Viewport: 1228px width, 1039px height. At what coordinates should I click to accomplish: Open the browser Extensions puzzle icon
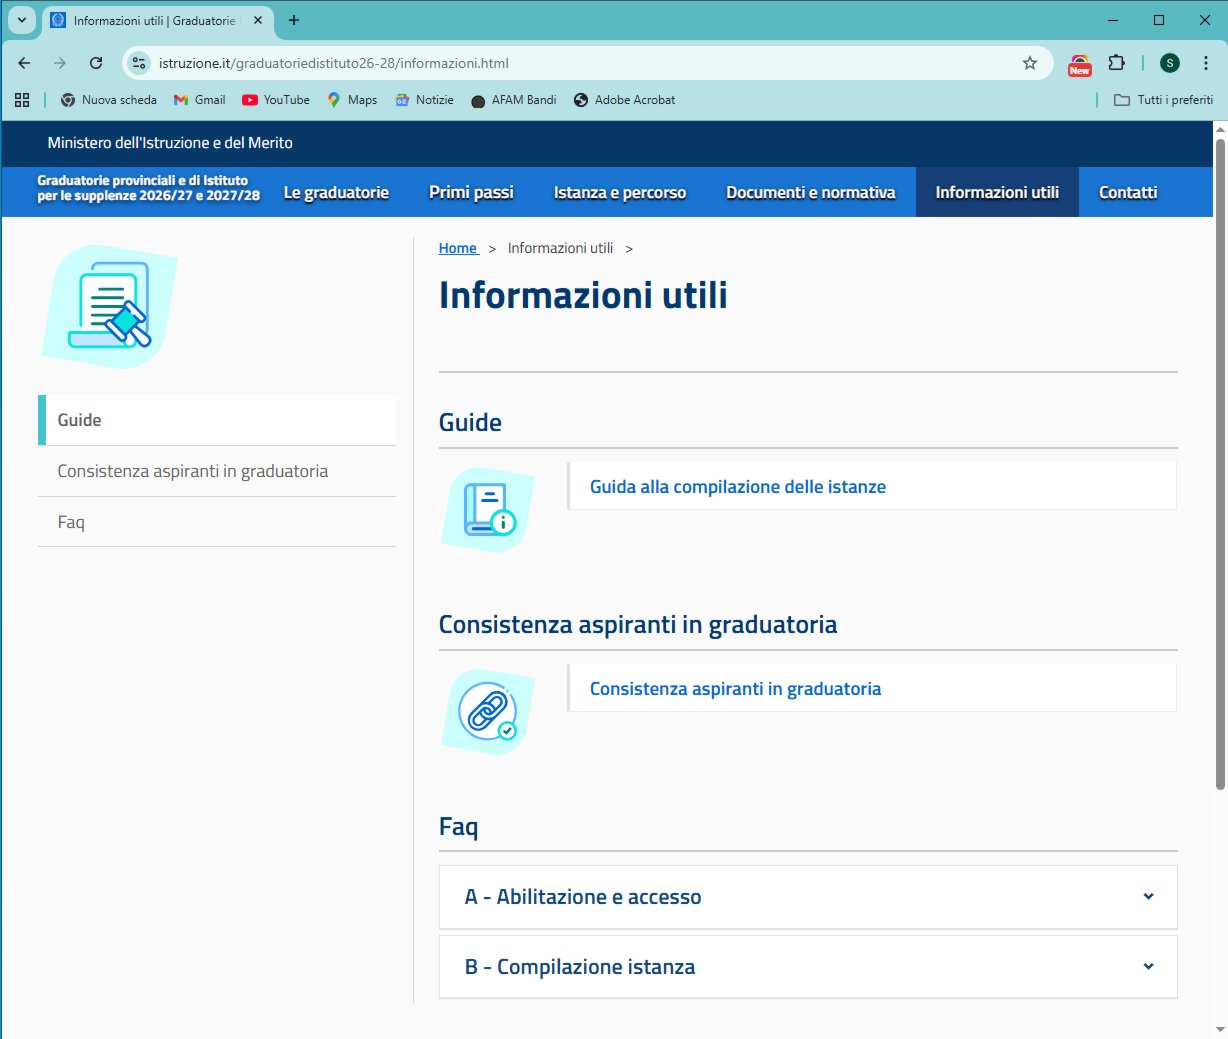tap(1117, 63)
